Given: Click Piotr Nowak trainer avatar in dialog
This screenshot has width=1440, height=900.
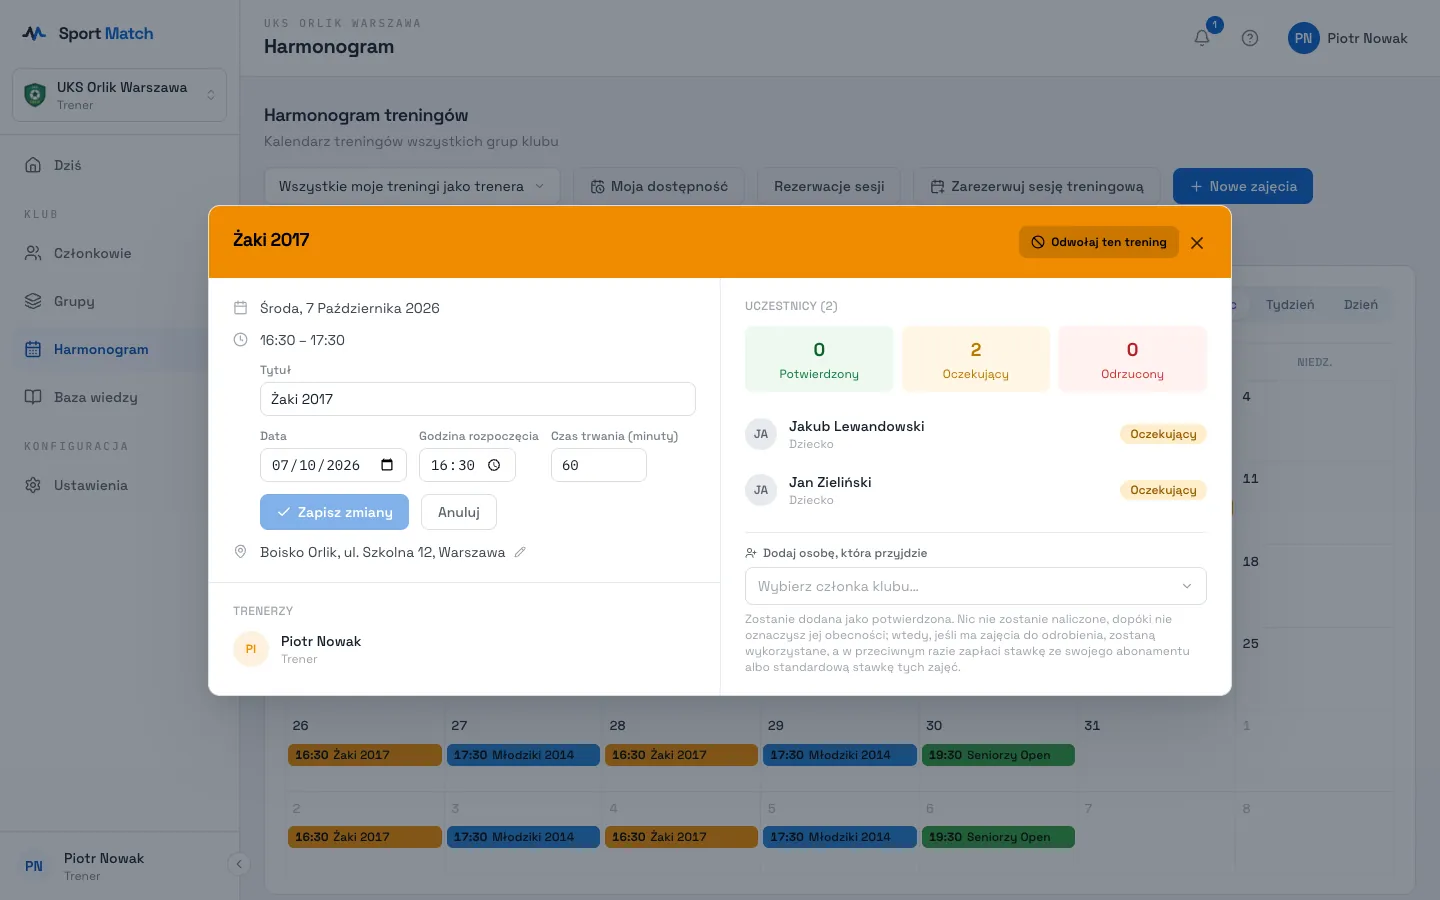Looking at the screenshot, I should click(x=251, y=649).
